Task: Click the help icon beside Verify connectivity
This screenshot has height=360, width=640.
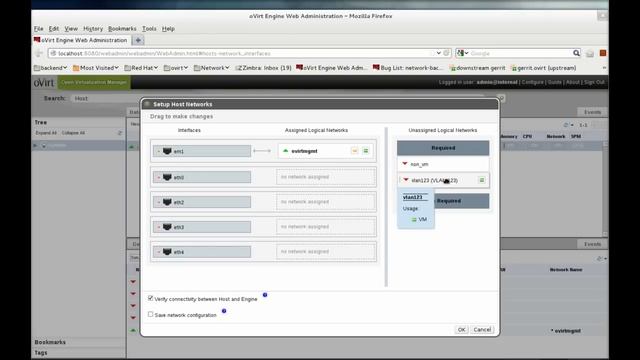Action: point(265,295)
